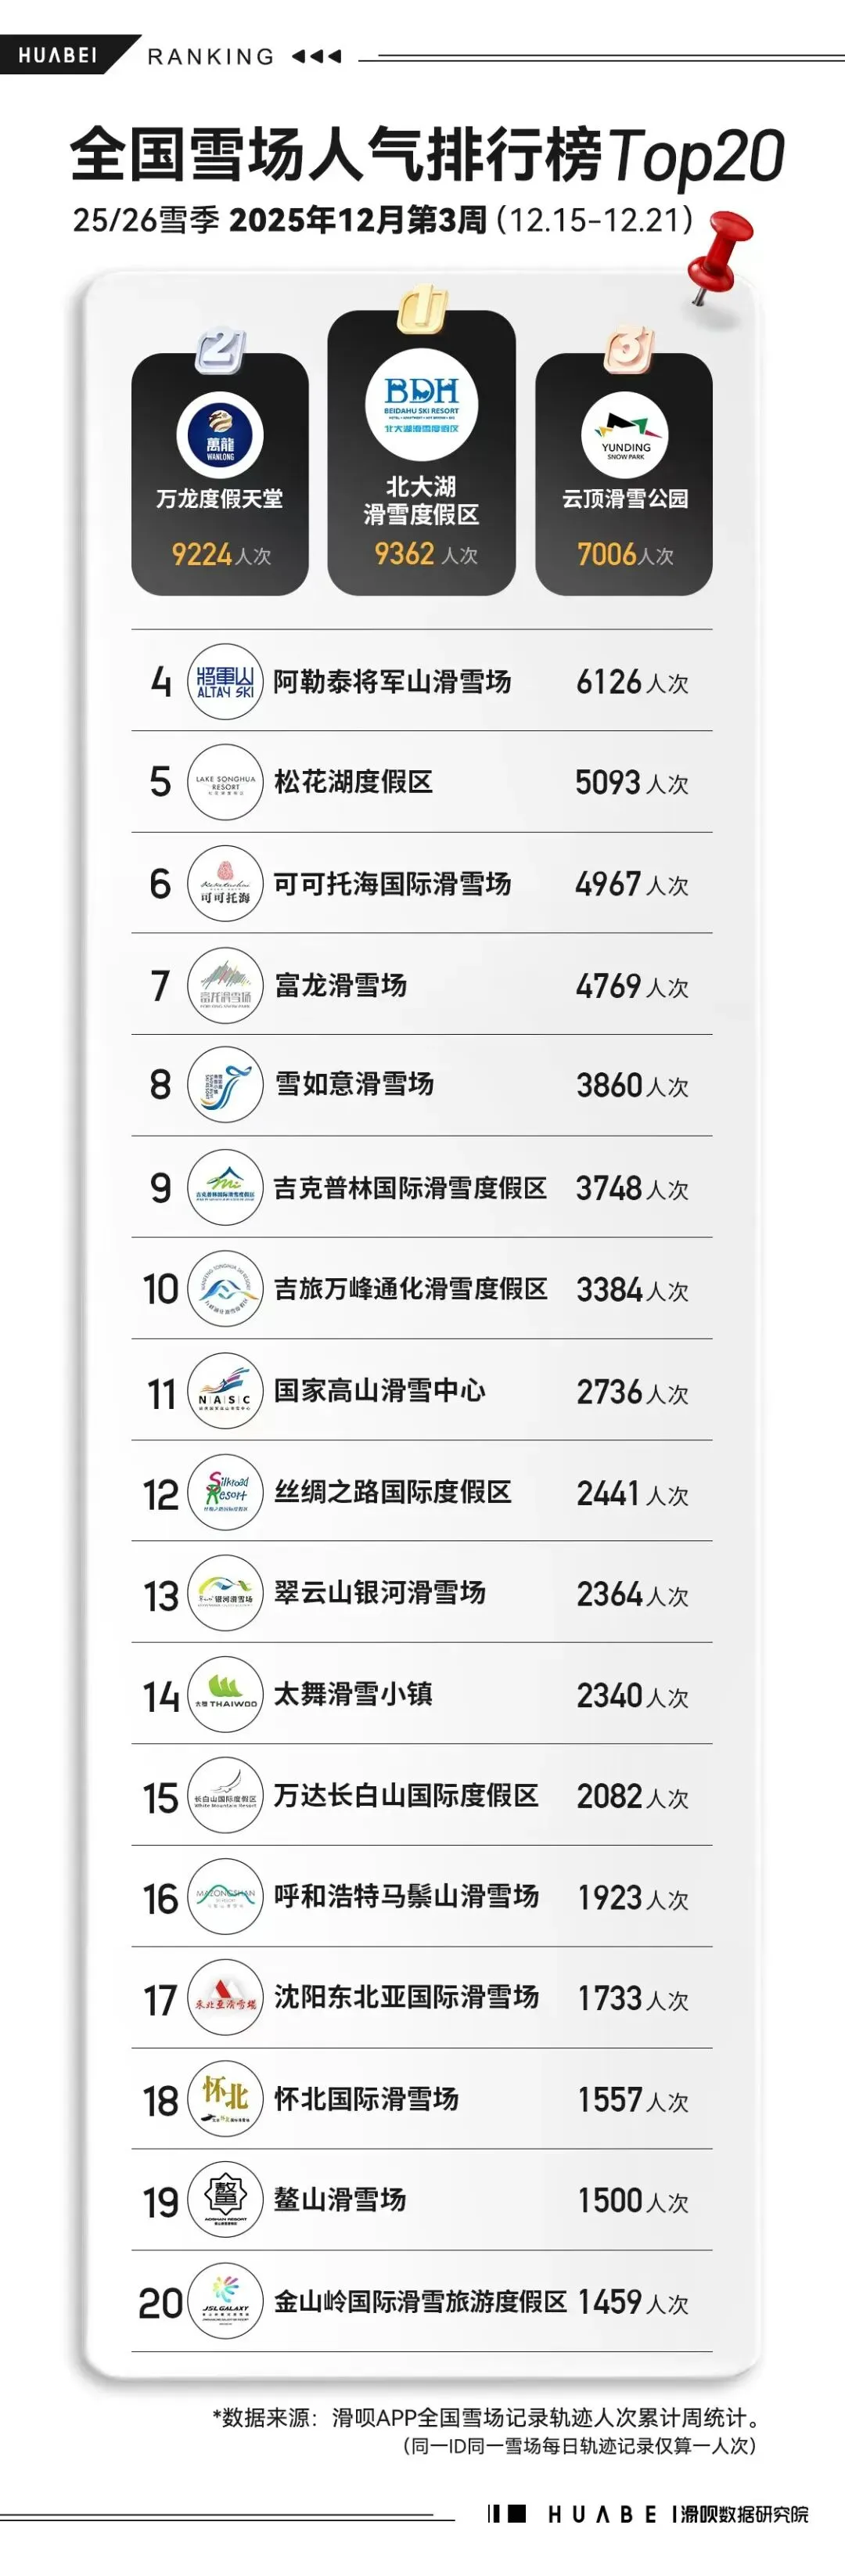
Task: Click the 富龙滑雪场 name text
Action: 341,985
